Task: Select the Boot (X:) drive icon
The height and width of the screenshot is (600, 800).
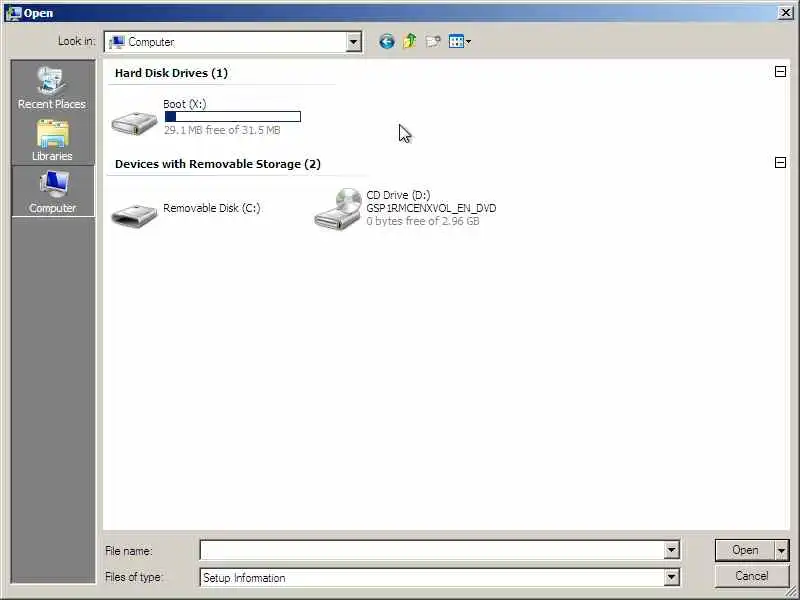Action: [135, 123]
